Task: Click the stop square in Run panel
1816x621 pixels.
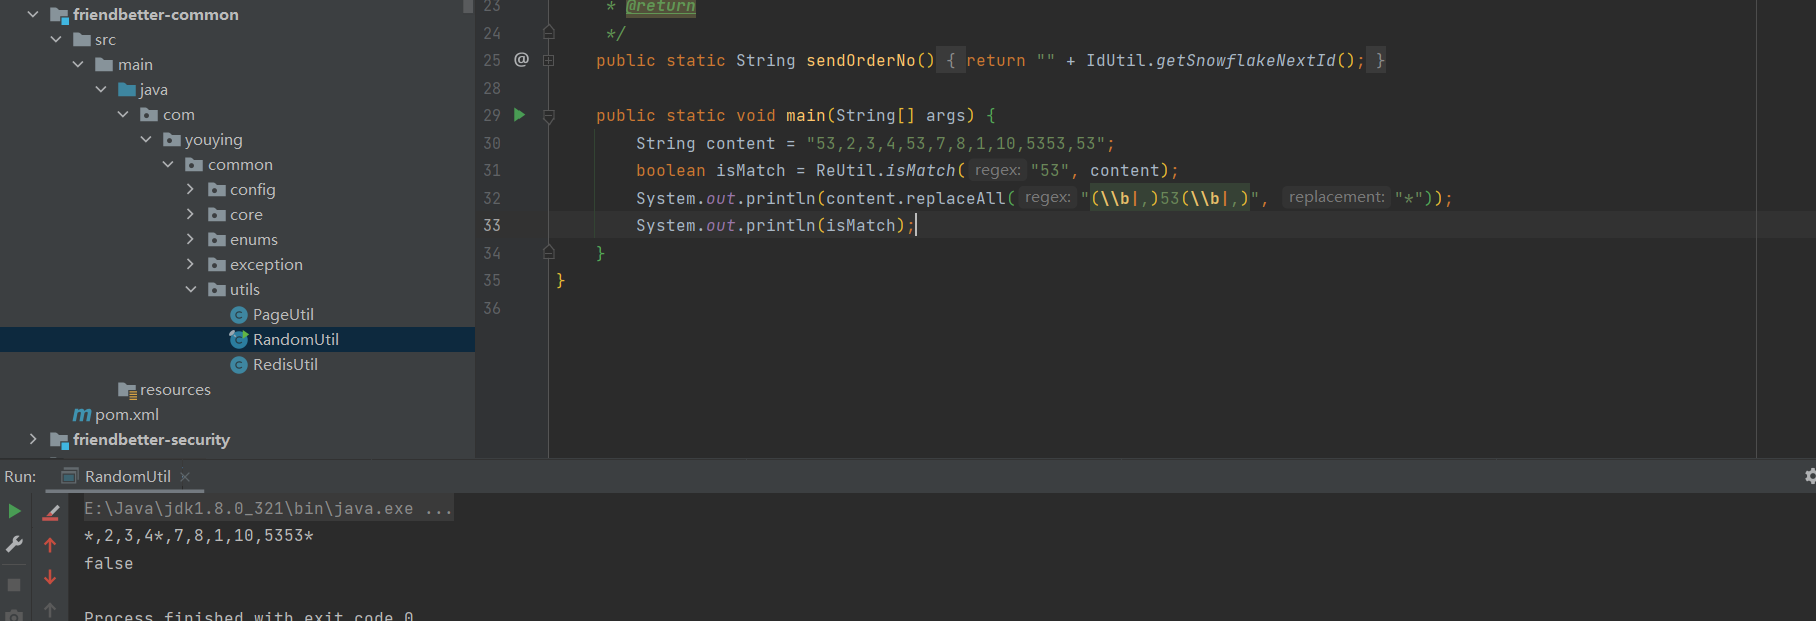Action: pos(14,584)
